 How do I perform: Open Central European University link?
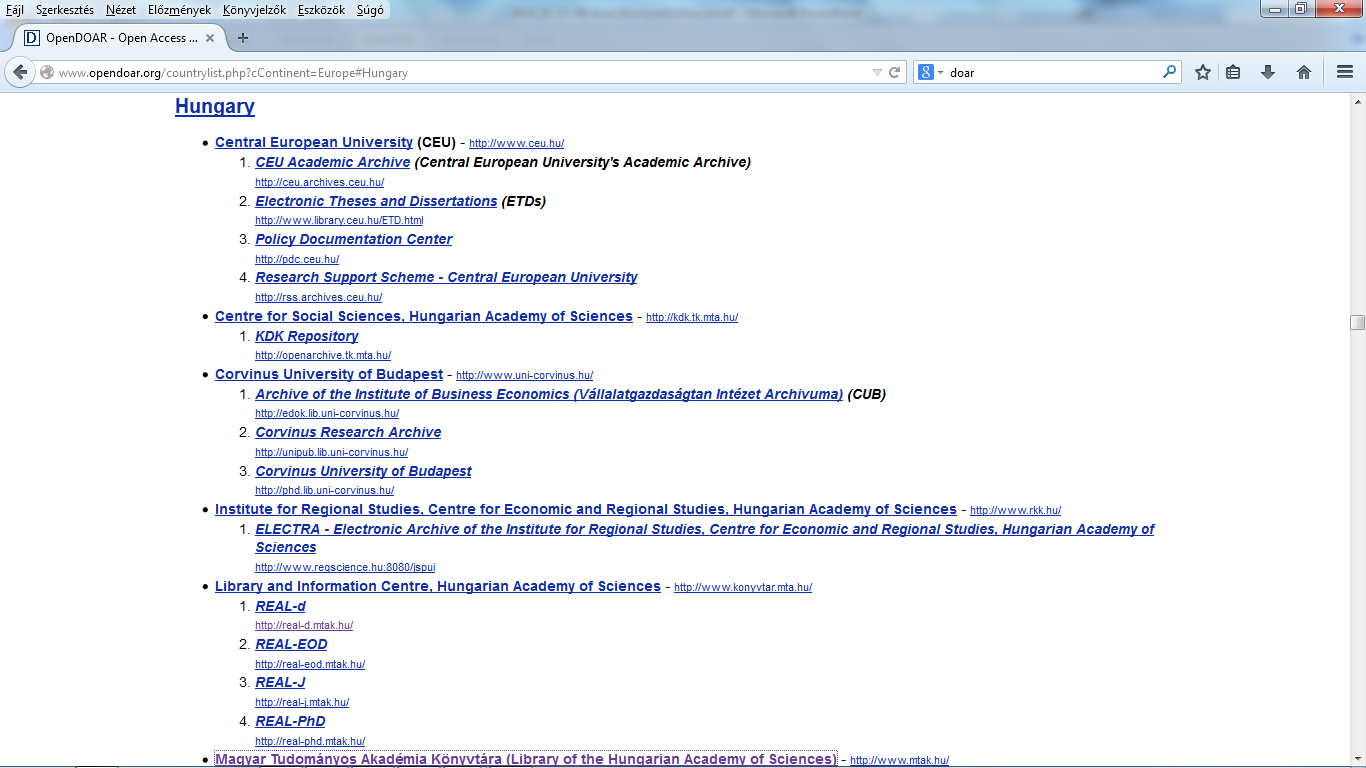(314, 142)
